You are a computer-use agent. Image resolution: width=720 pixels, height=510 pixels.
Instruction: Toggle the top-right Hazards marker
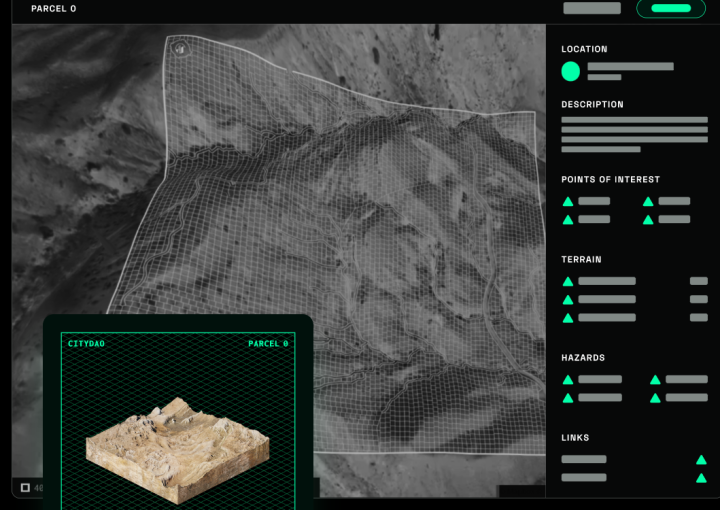pyautogui.click(x=655, y=380)
